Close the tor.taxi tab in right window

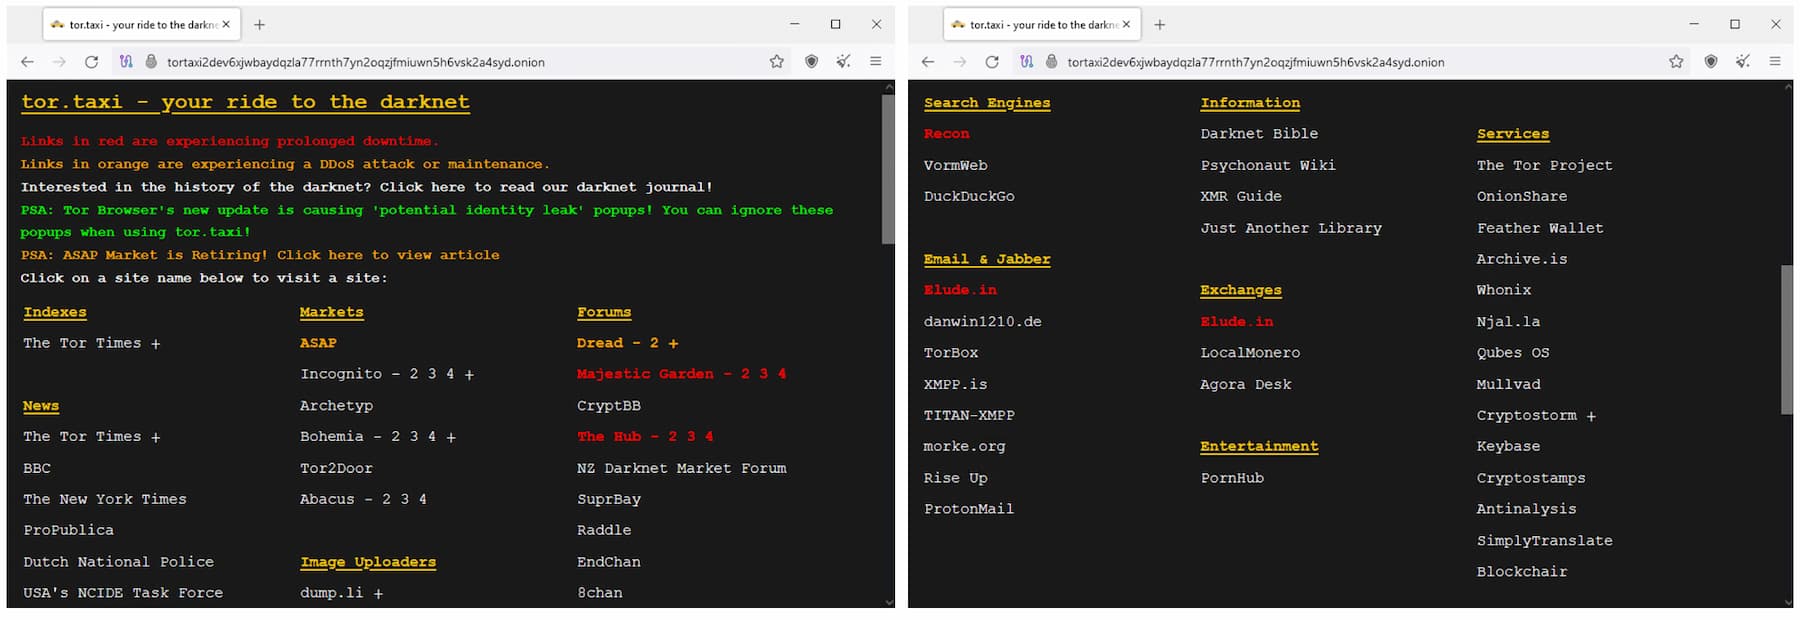(x=1127, y=24)
